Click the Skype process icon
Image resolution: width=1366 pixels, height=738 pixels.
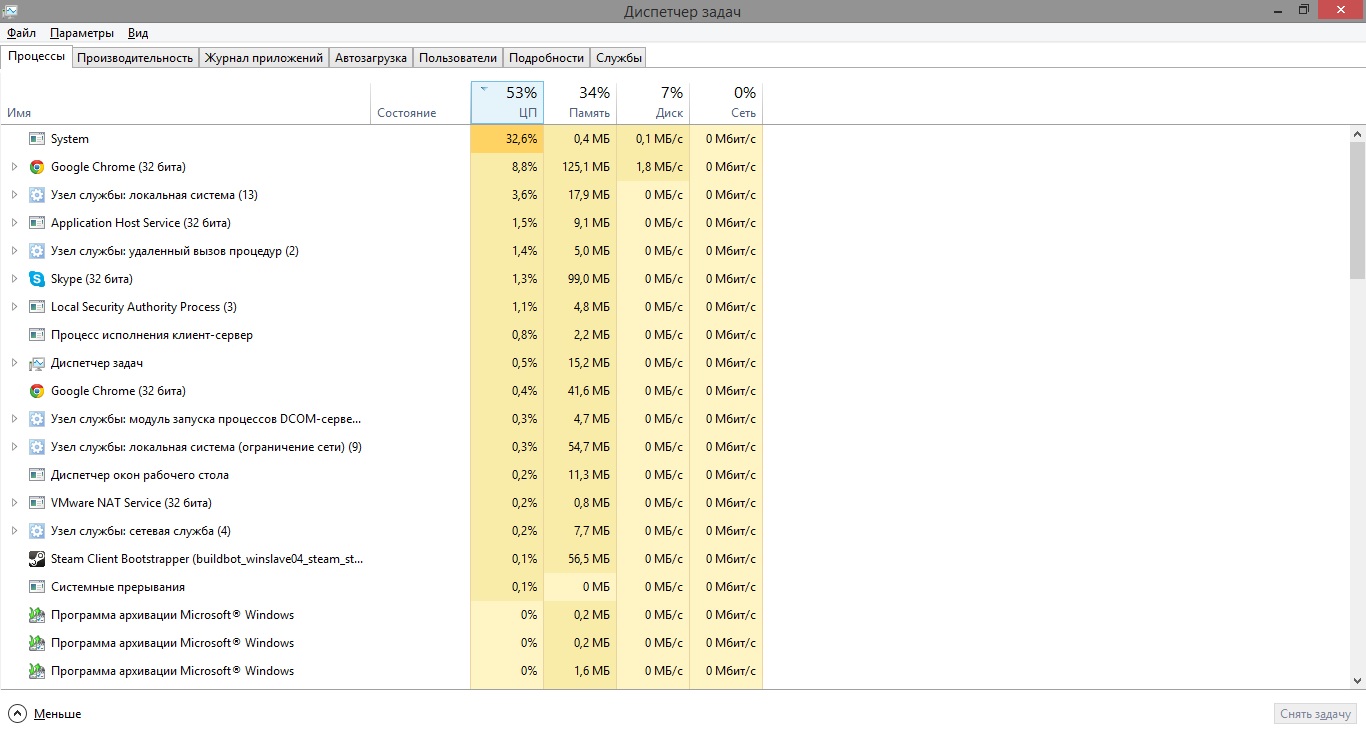click(37, 279)
